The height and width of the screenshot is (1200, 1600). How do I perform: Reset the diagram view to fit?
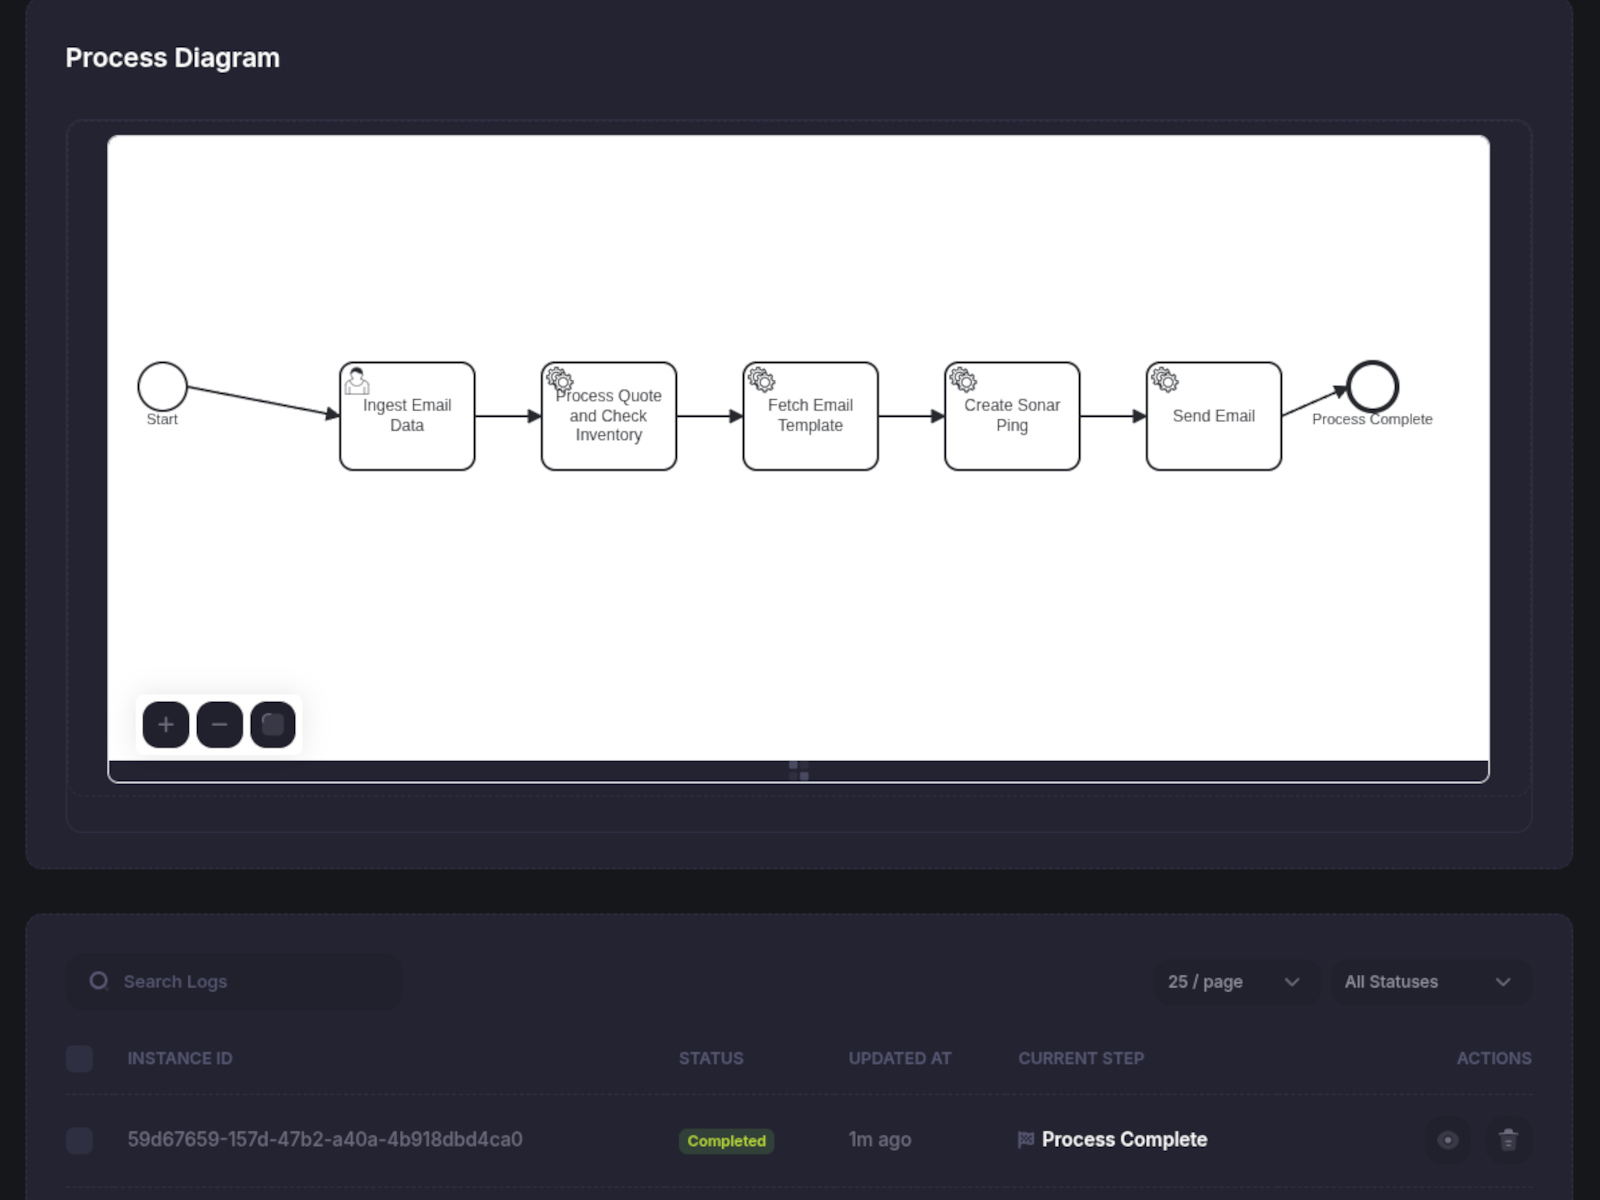pos(273,724)
